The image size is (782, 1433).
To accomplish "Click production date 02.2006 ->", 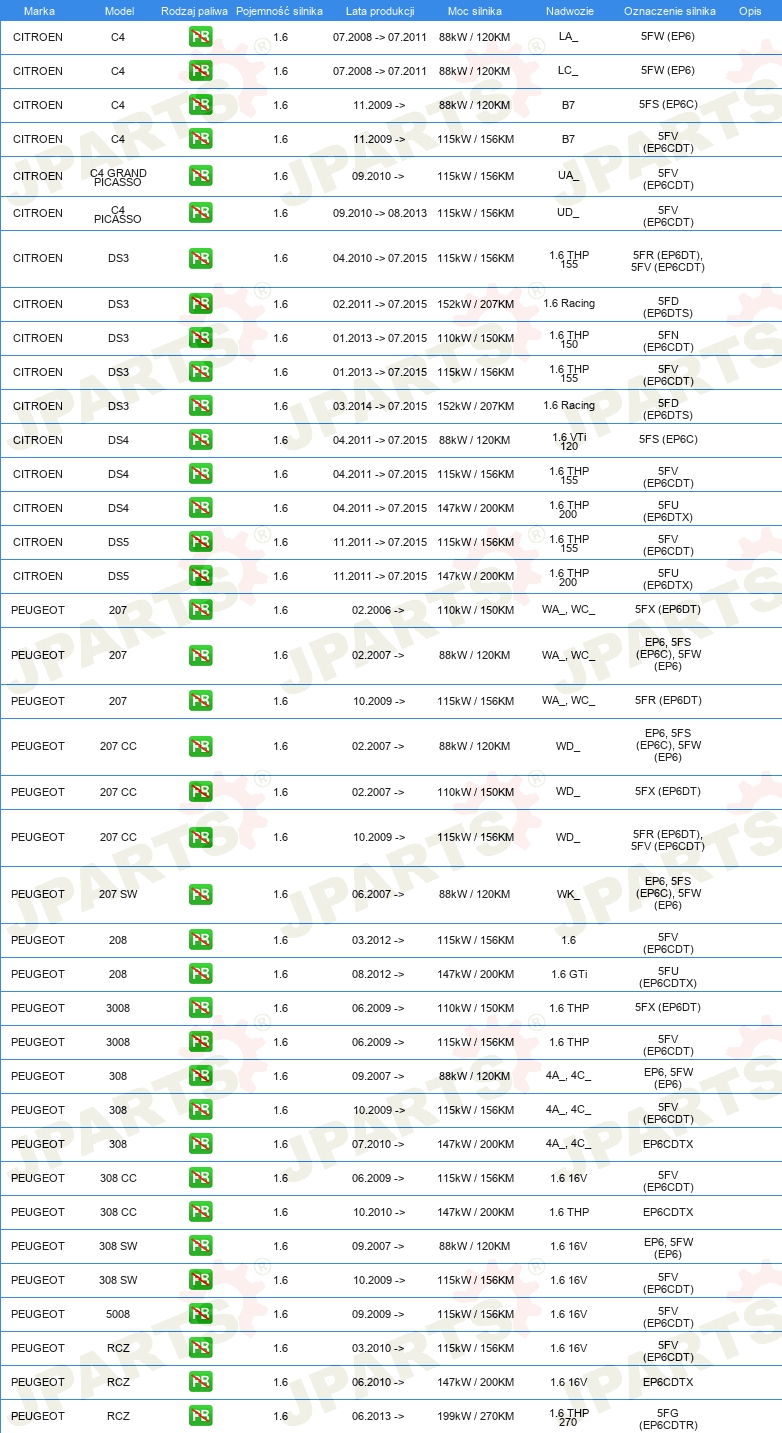I will 379,610.
